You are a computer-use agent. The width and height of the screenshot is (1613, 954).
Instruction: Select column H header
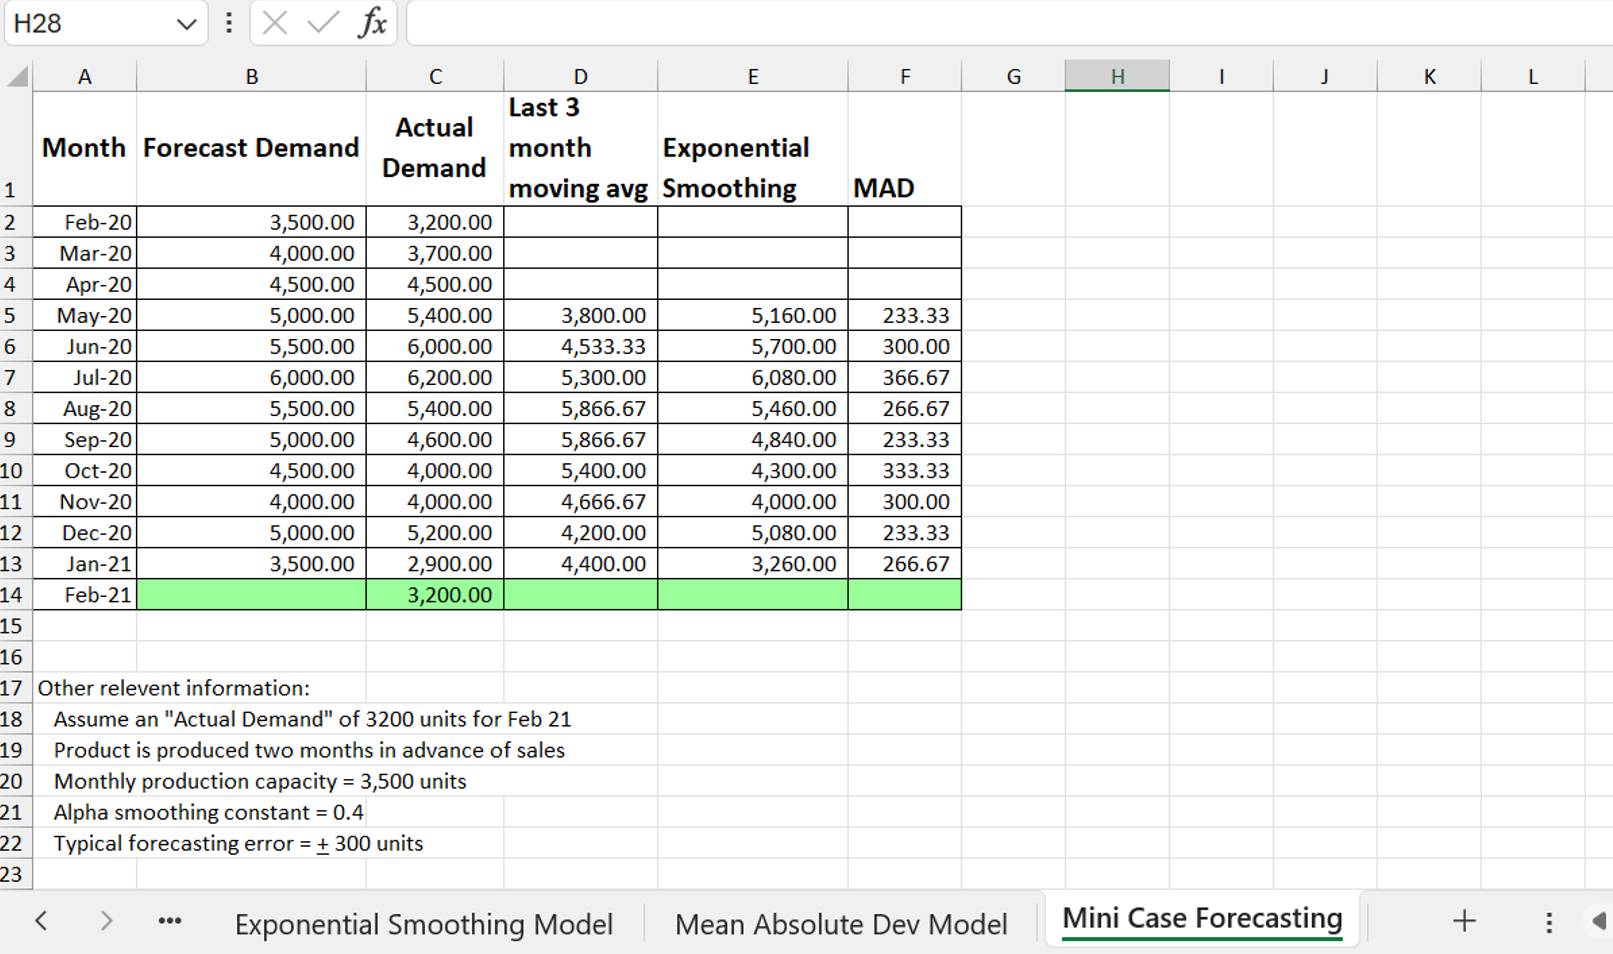(1117, 75)
